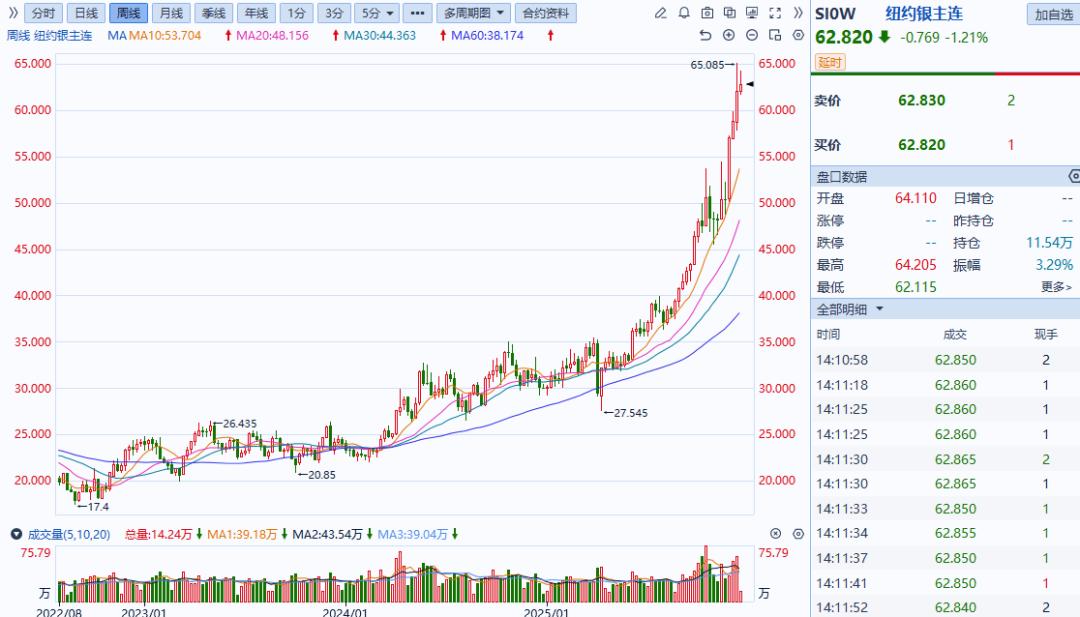Toggle fullscreen chart view icon
This screenshot has height=617, width=1080.
coord(775,13)
